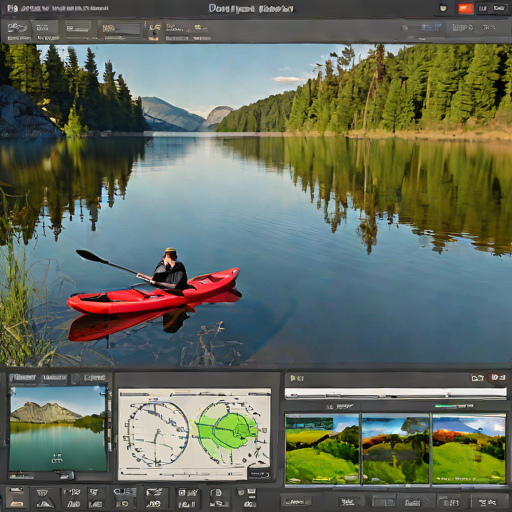Click the small icon at map panel's bottom-right
The image size is (512, 512).
[259, 474]
